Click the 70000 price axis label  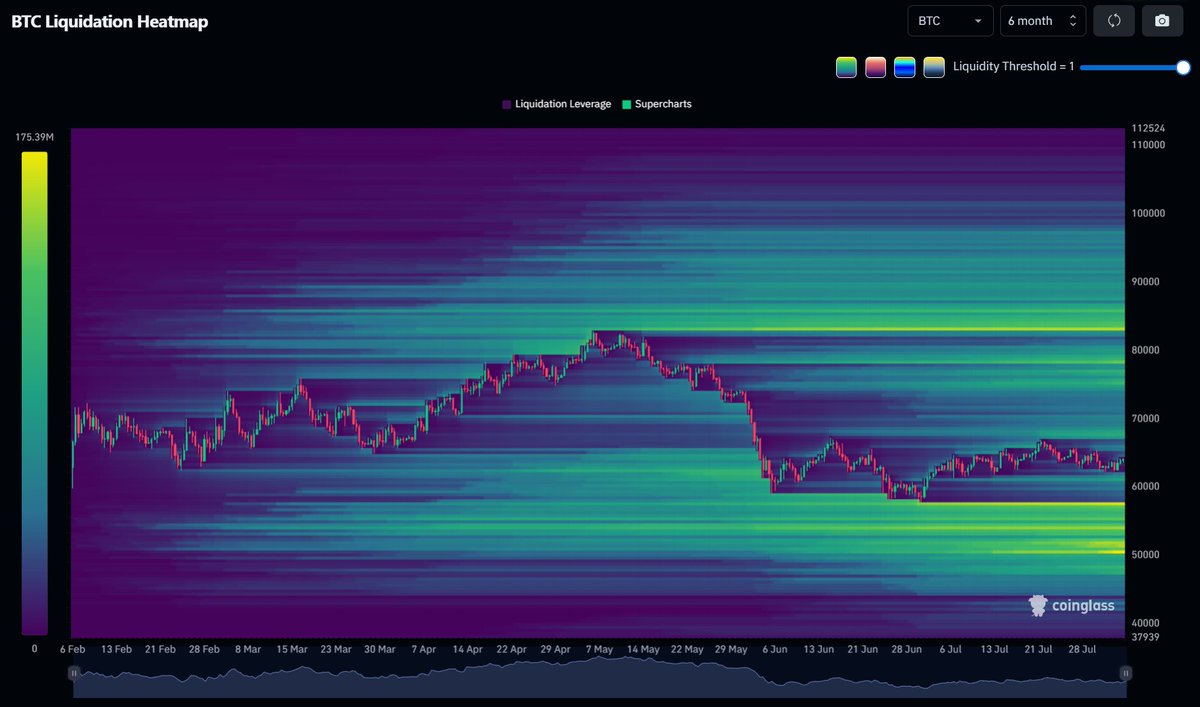pos(1146,418)
